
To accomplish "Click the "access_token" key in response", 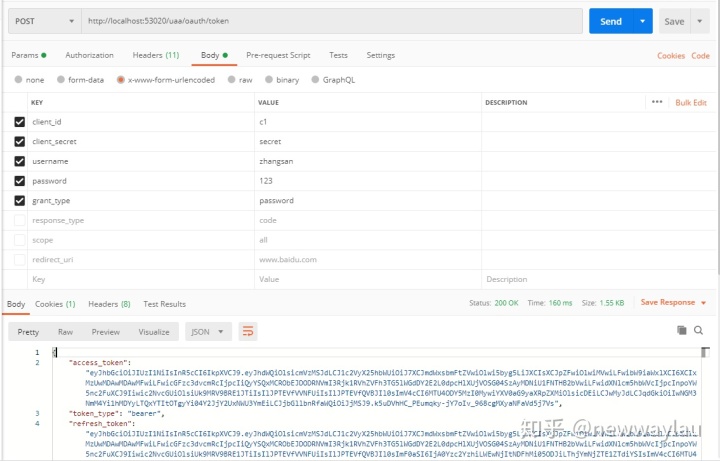I will point(97,362).
